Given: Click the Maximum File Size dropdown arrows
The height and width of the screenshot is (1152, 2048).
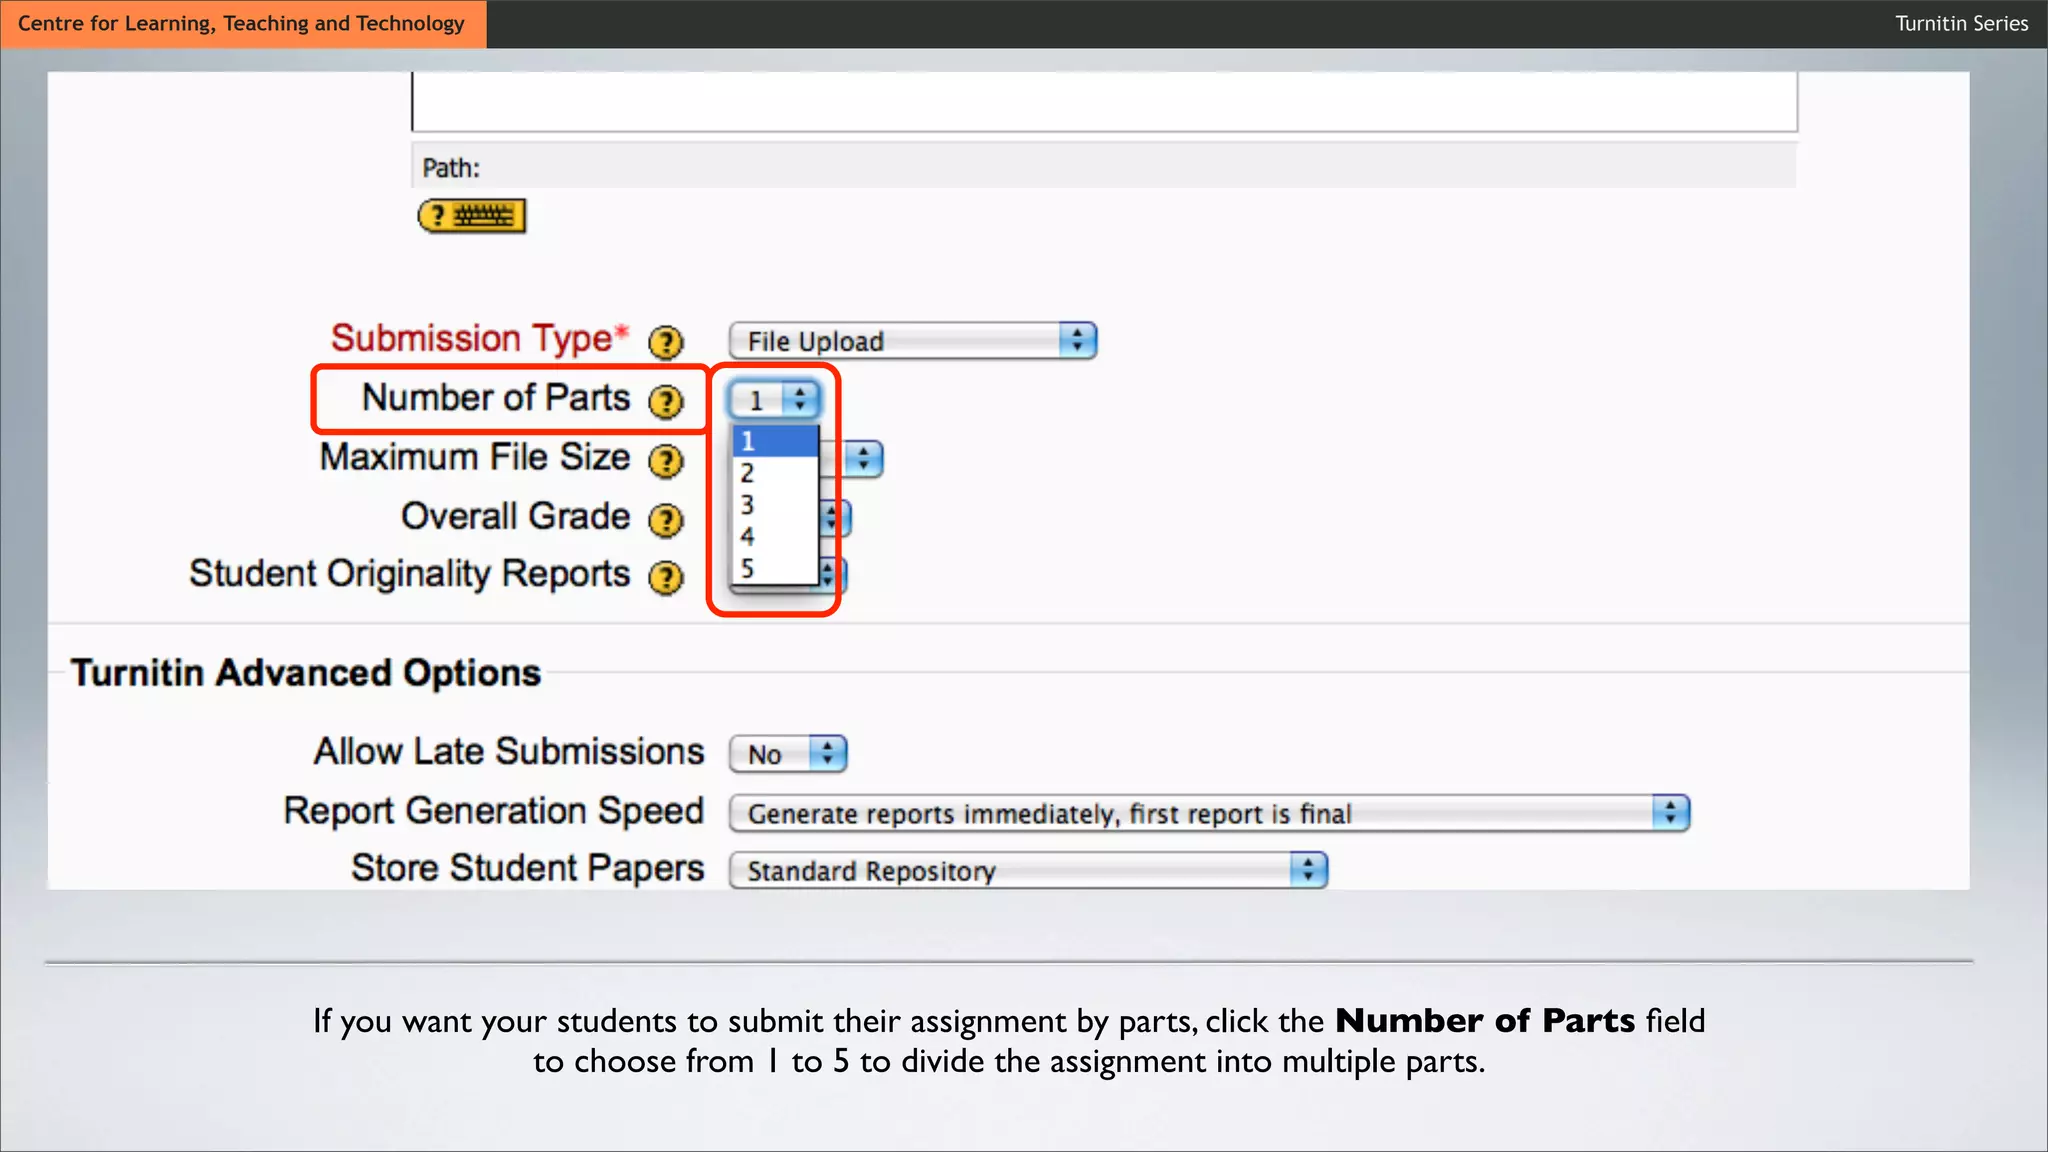Looking at the screenshot, I should (x=864, y=460).
